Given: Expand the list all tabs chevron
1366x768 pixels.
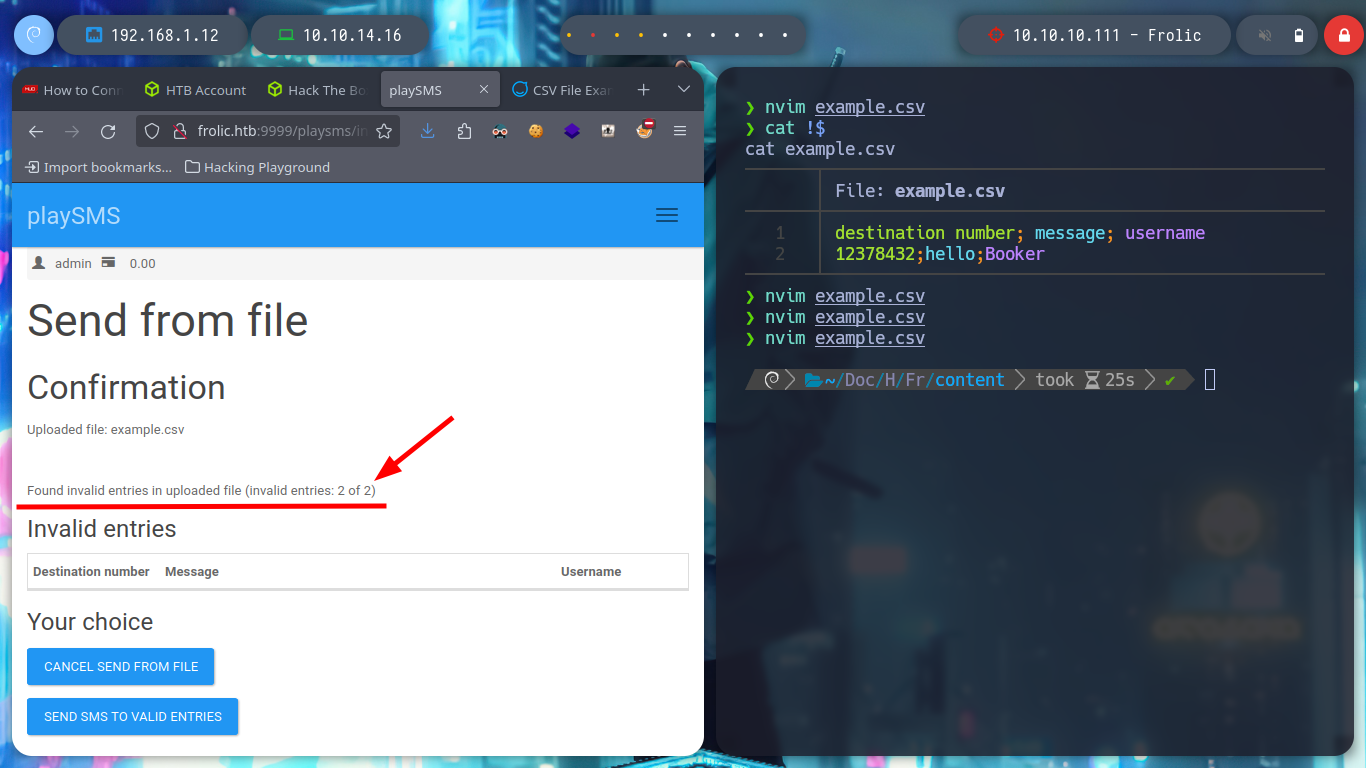Looking at the screenshot, I should pyautogui.click(x=684, y=89).
